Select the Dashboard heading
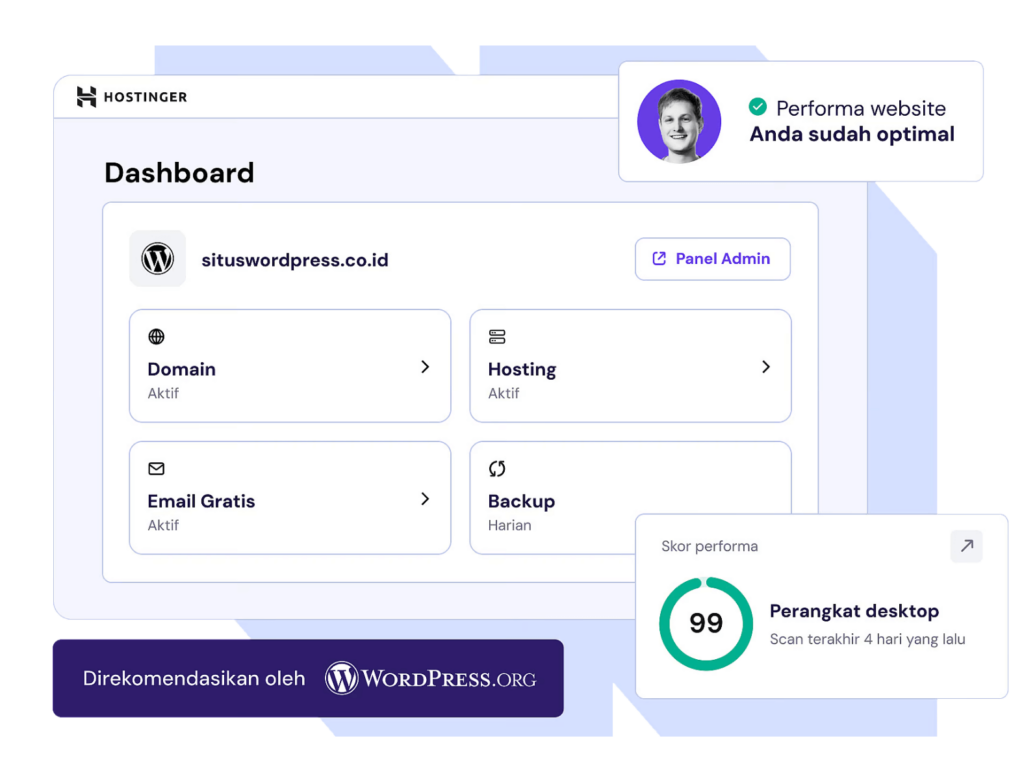 [179, 173]
